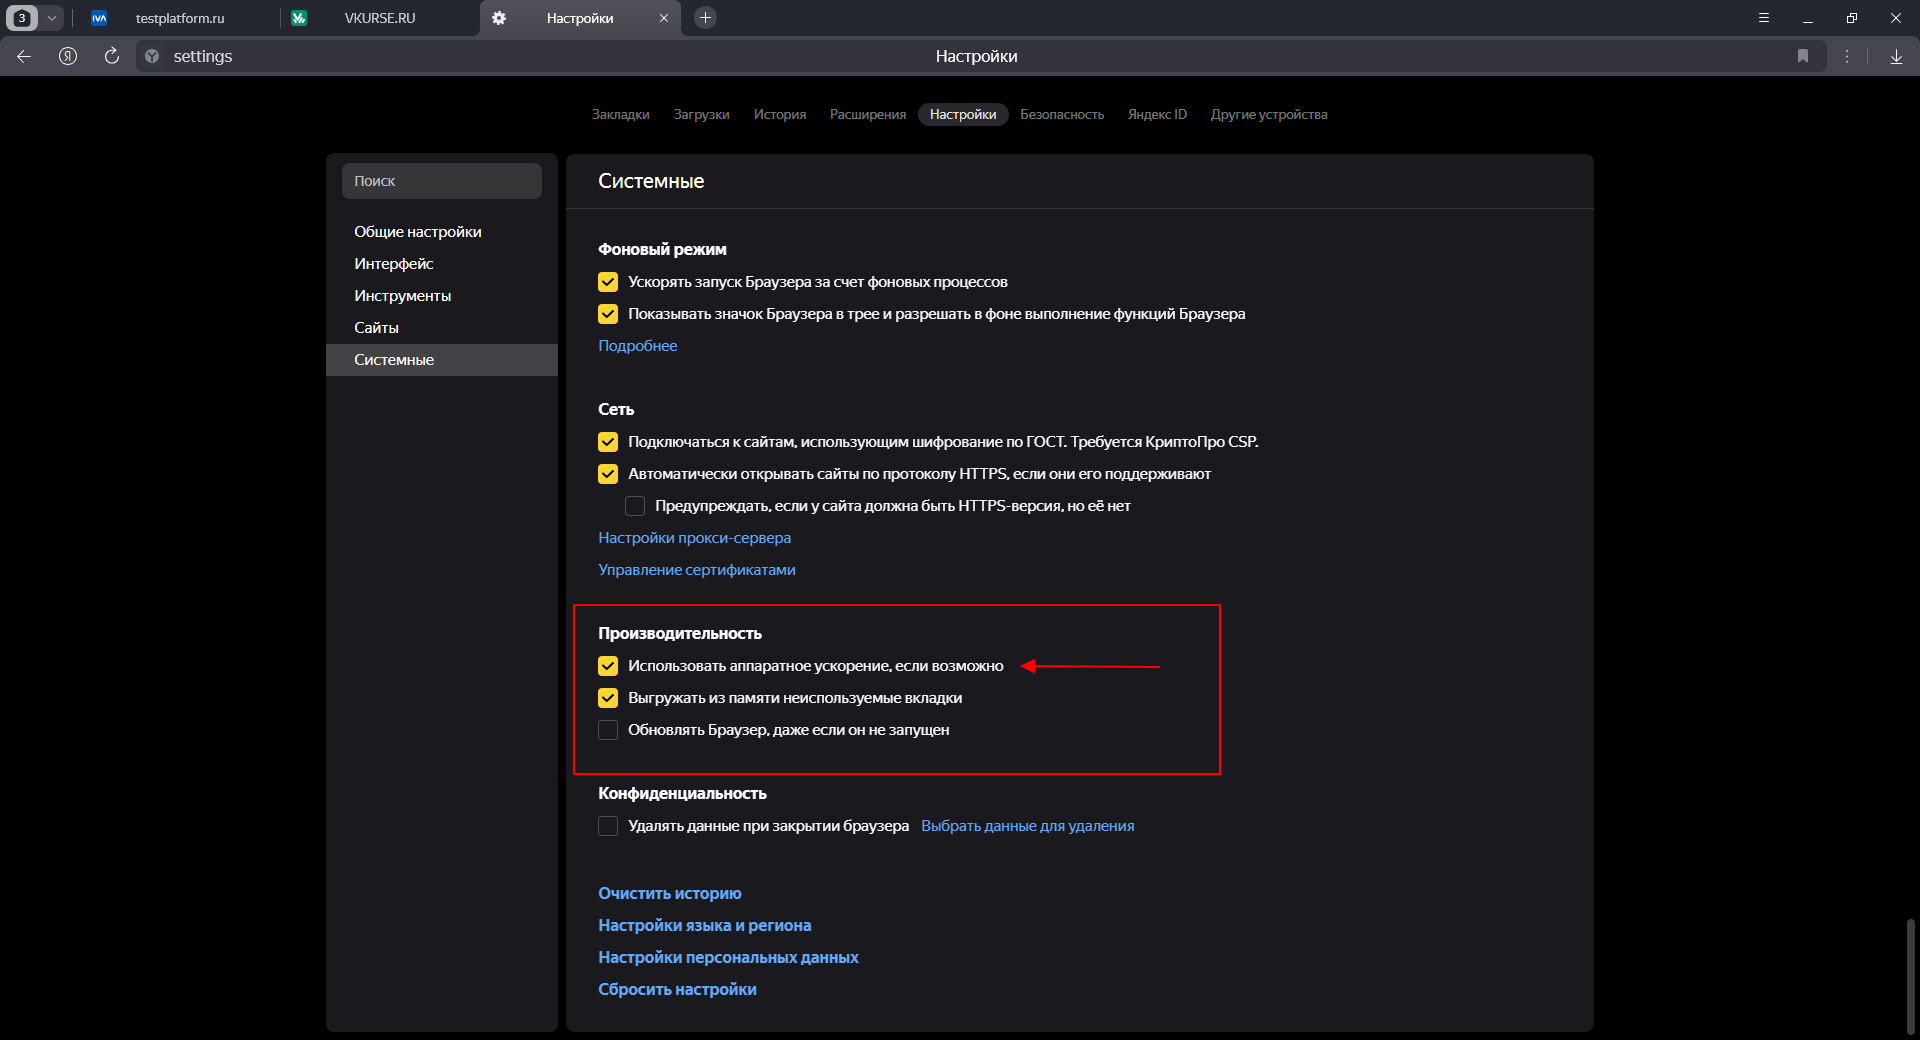Viewport: 1920px width, 1040px height.
Task: Open the Безопасность section
Action: (x=1062, y=114)
